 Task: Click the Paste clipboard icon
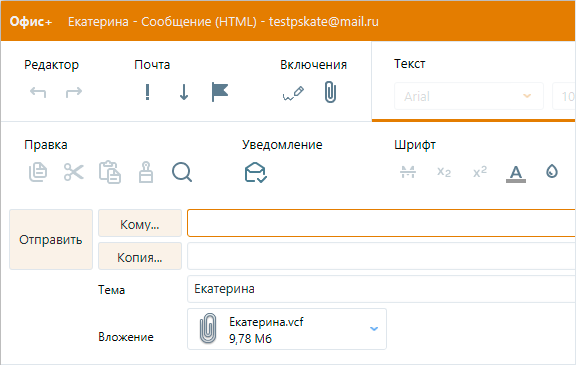pyautogui.click(x=110, y=172)
